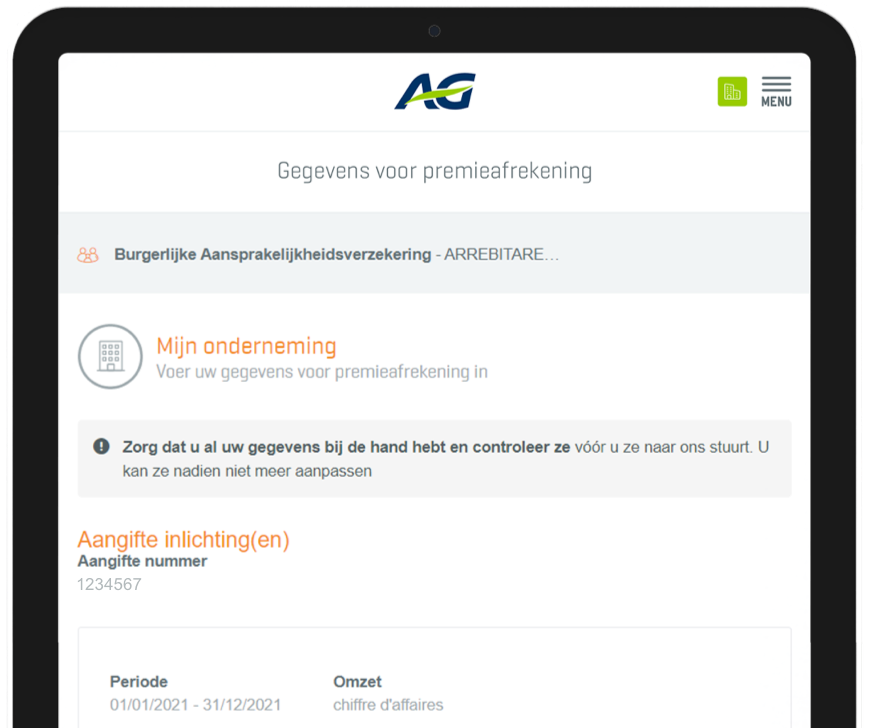Click the Periode column label
Viewport: 870px width, 728px height.
[x=139, y=682]
